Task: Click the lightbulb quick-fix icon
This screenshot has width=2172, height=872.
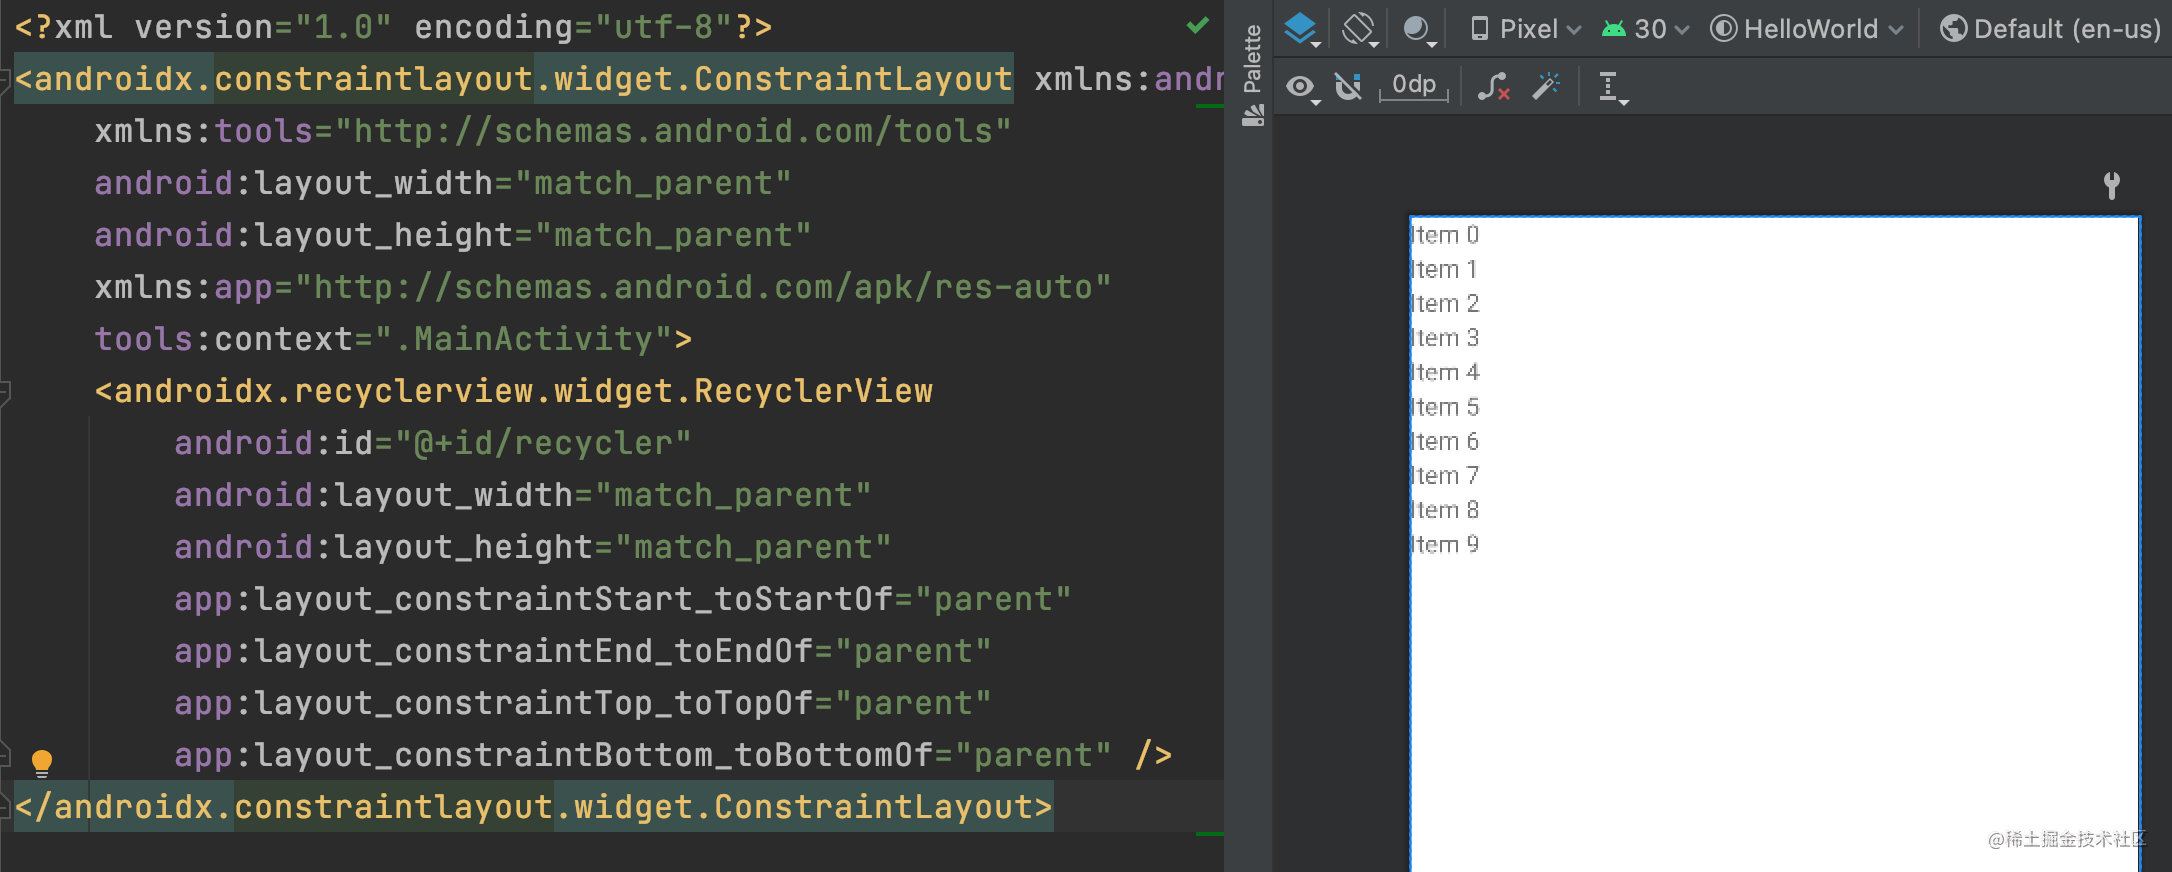Action: click(42, 763)
